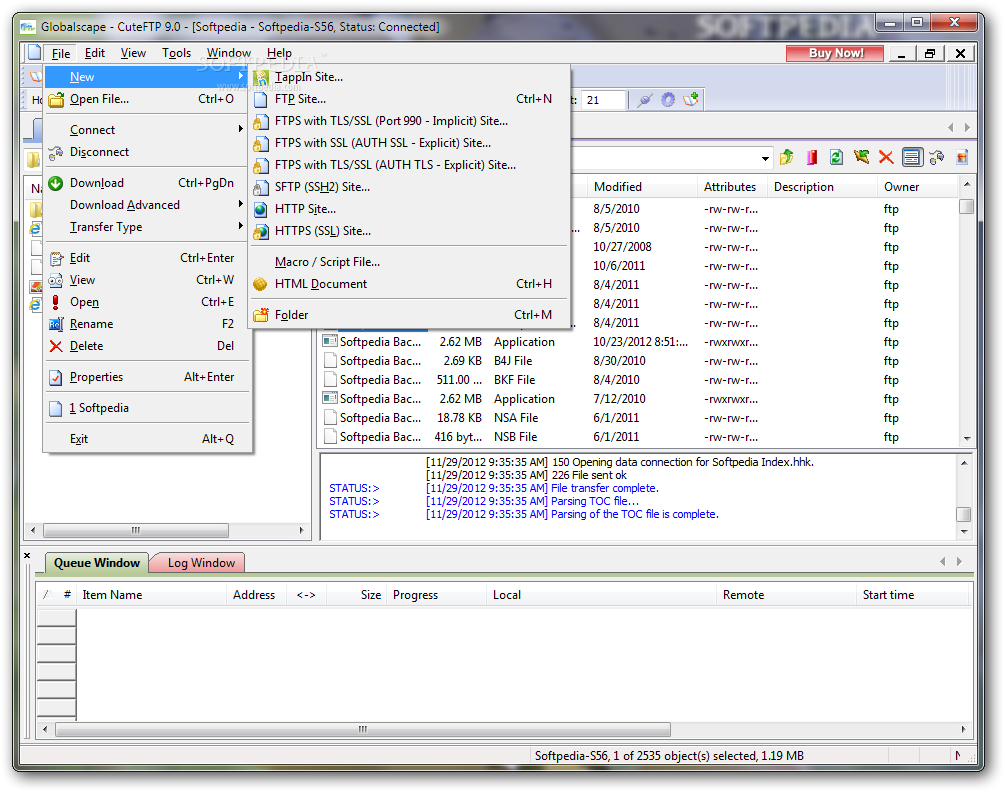Click the port field showing 21
This screenshot has width=1005, height=792.
[x=602, y=100]
